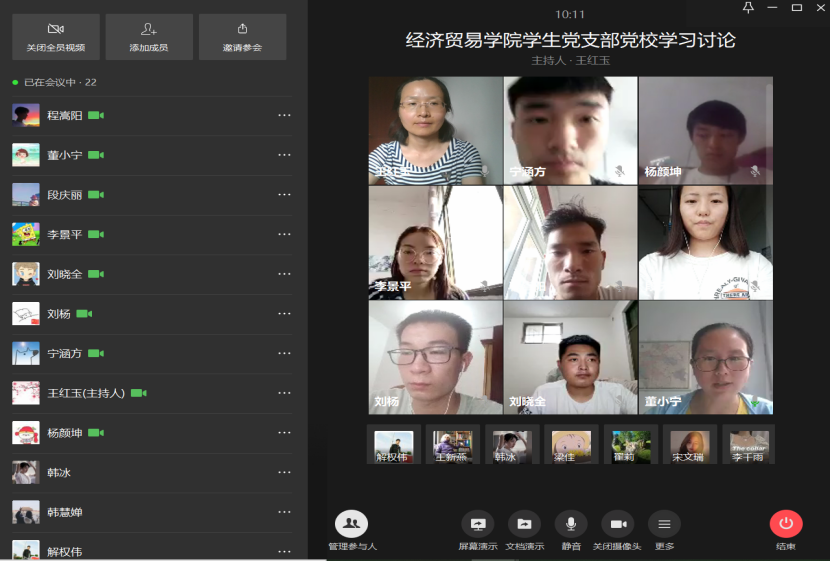The width and height of the screenshot is (830, 562).
Task: Start 文档演示 document presentation
Action: tap(524, 530)
